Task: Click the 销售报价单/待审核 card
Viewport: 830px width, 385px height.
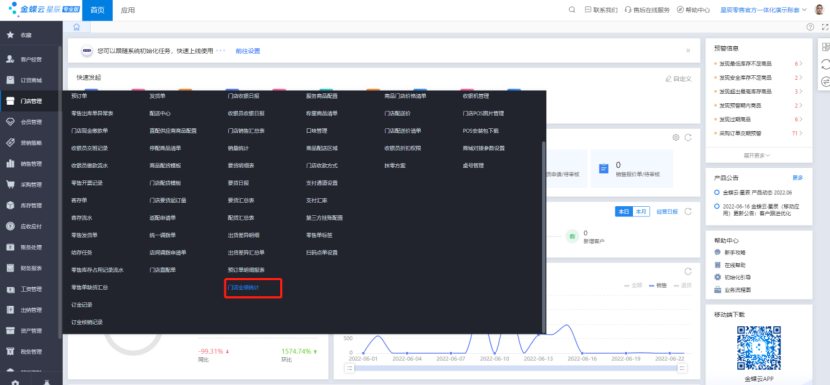Action: tap(631, 168)
